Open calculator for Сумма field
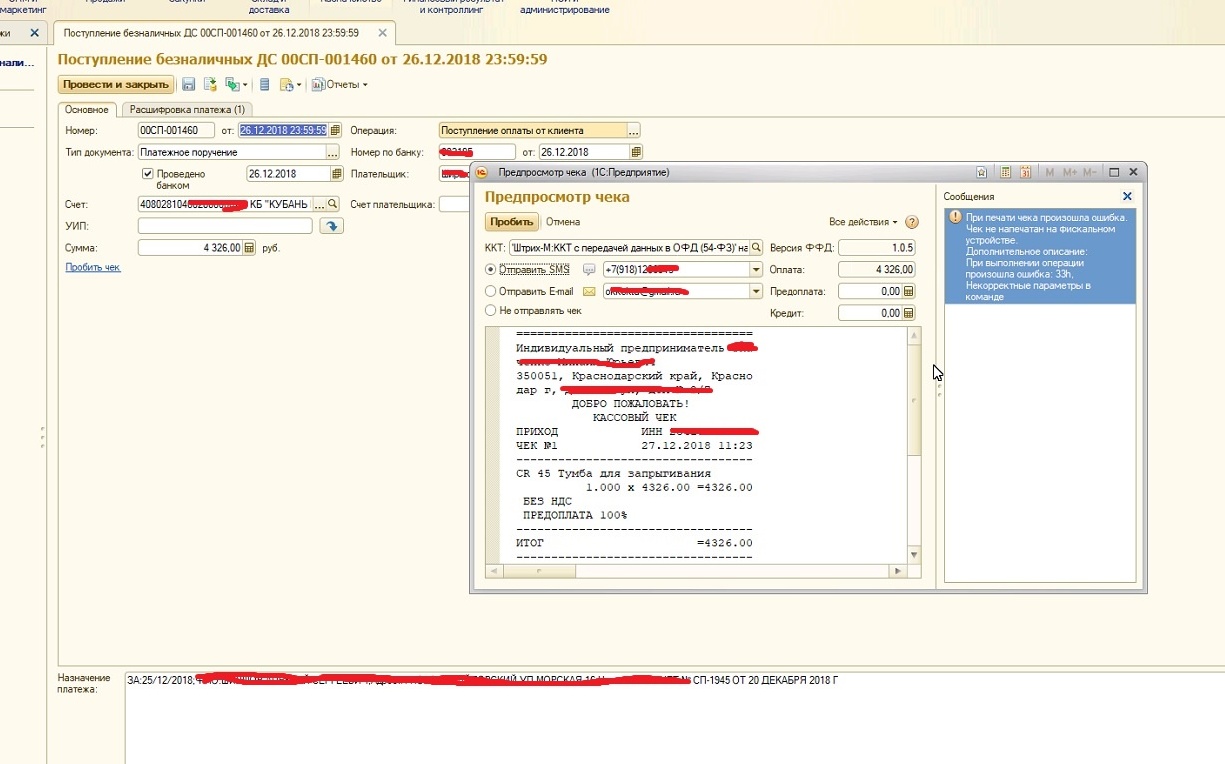 [249, 248]
